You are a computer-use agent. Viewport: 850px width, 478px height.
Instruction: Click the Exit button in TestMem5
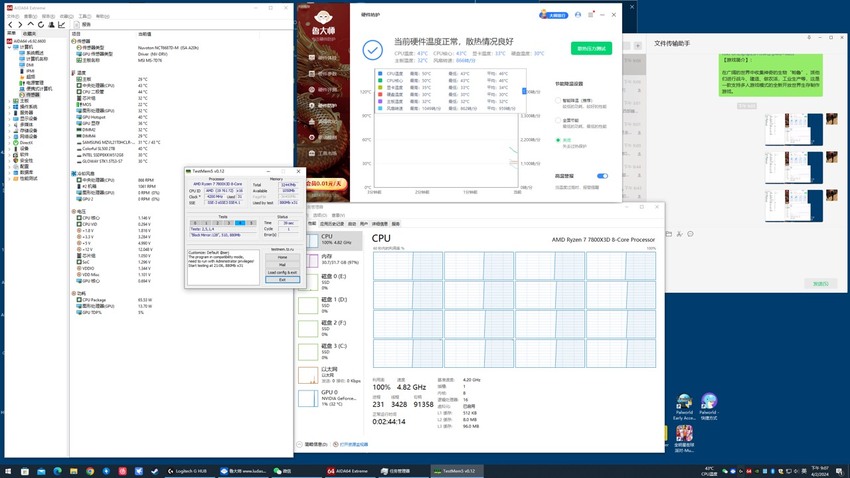pyautogui.click(x=282, y=280)
